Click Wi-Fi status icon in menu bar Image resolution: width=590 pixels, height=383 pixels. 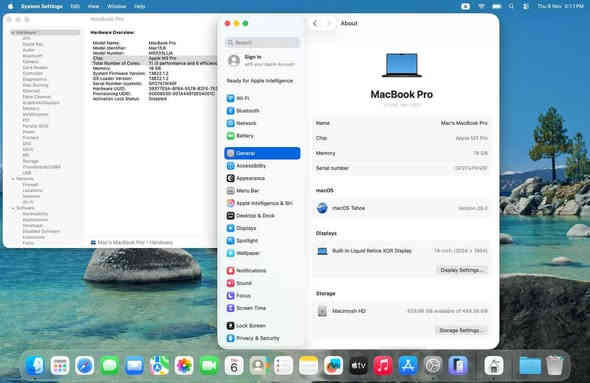[x=481, y=6]
